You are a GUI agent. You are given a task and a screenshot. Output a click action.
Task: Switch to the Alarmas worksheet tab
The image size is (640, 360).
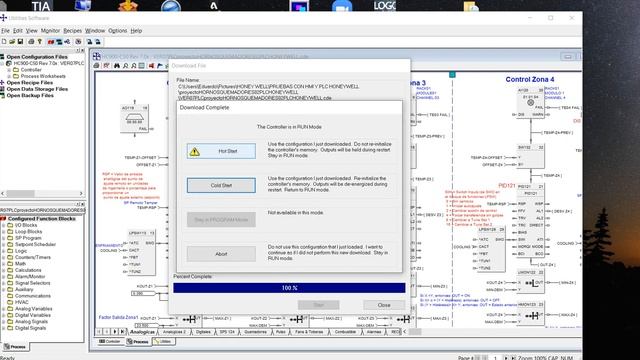[374, 332]
